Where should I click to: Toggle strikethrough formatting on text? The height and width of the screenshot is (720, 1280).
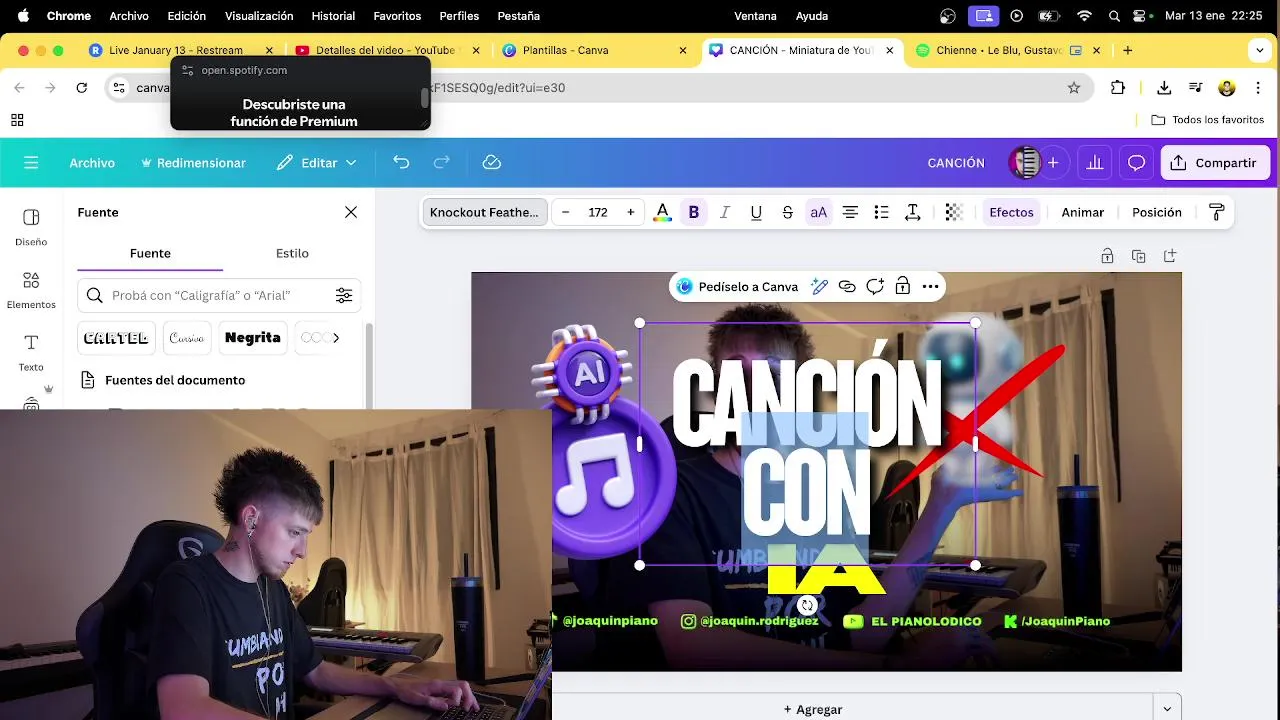(787, 212)
